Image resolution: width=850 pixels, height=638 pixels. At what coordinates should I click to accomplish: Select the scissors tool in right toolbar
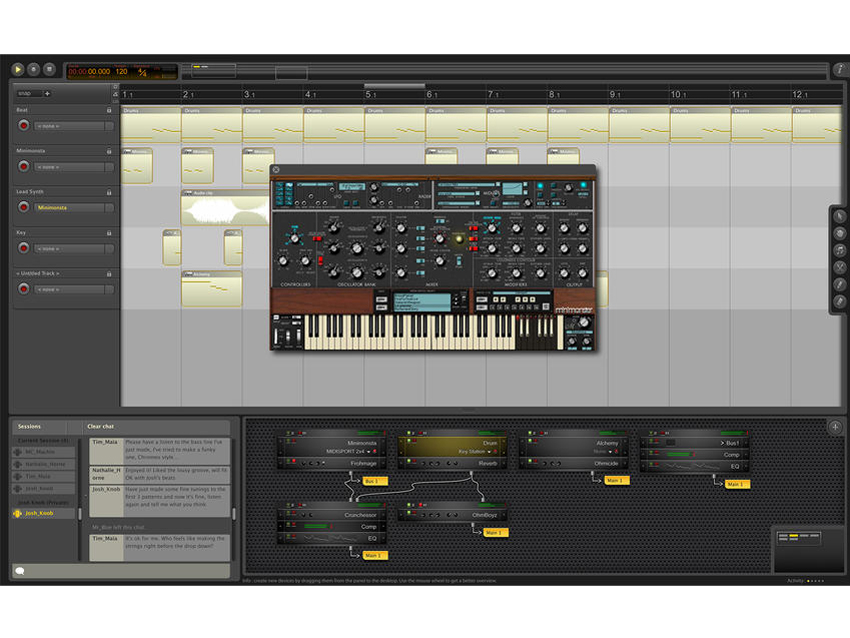tap(840, 267)
